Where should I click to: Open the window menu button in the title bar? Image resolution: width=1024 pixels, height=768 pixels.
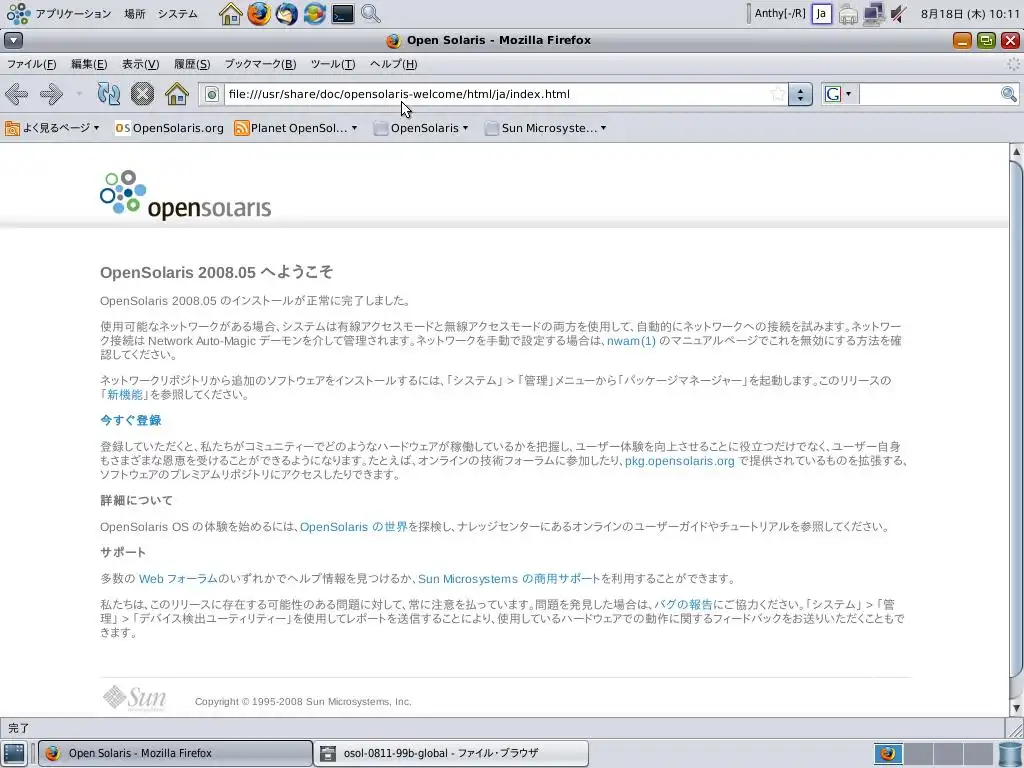tap(14, 40)
